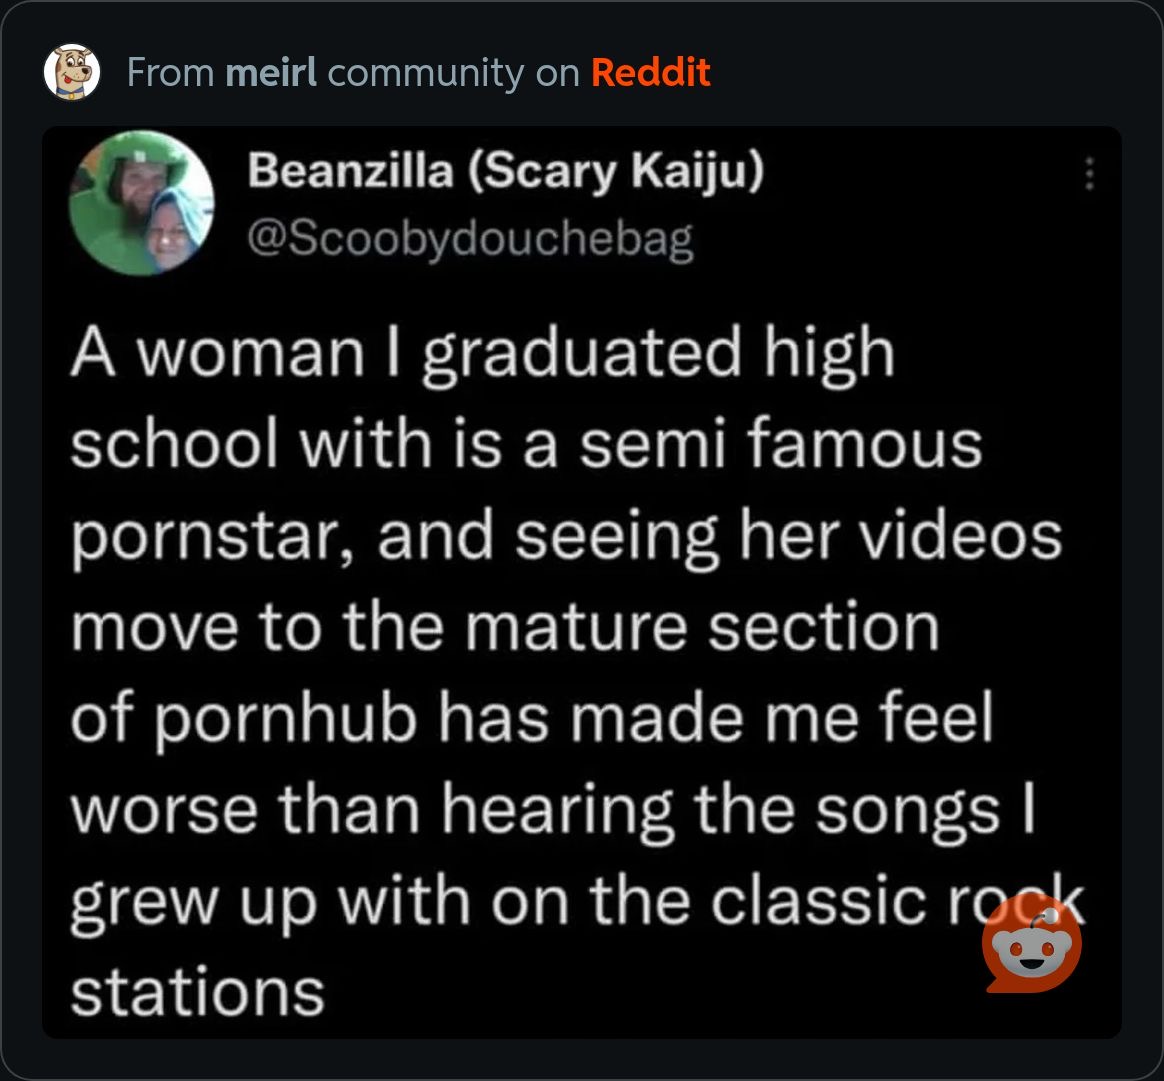Click the final word "stations"

(197, 992)
